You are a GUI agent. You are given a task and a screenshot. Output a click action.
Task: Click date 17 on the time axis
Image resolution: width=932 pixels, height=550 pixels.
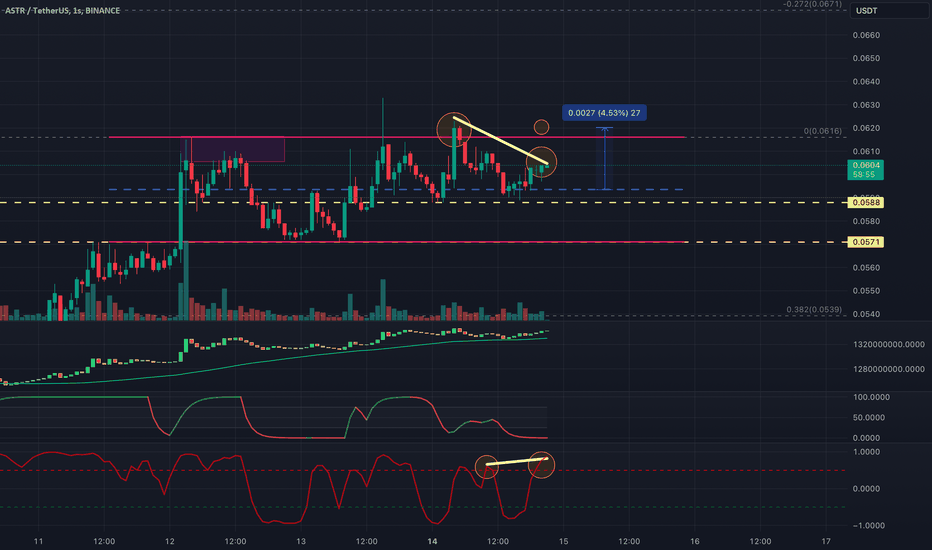pos(826,541)
